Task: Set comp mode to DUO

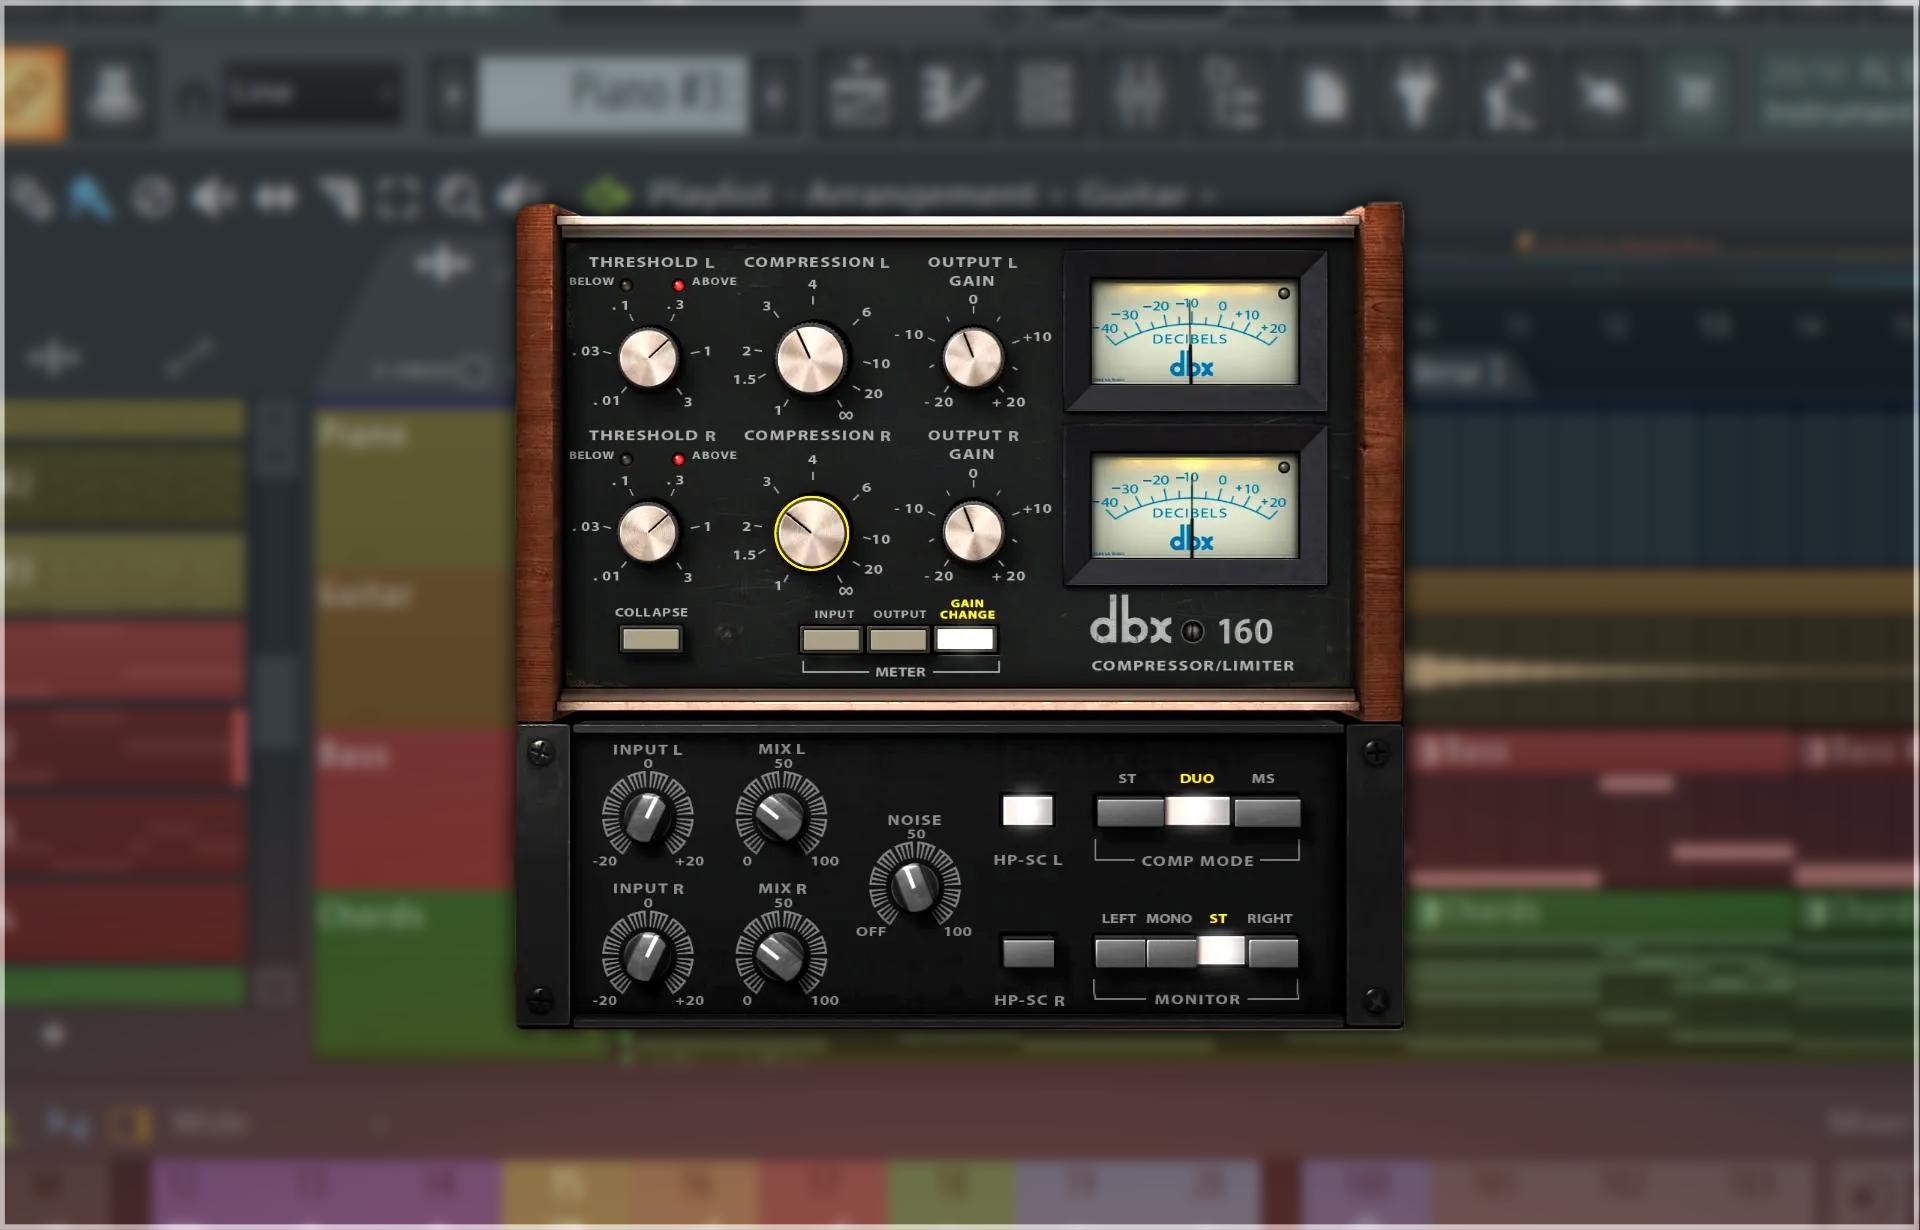Action: pos(1198,812)
